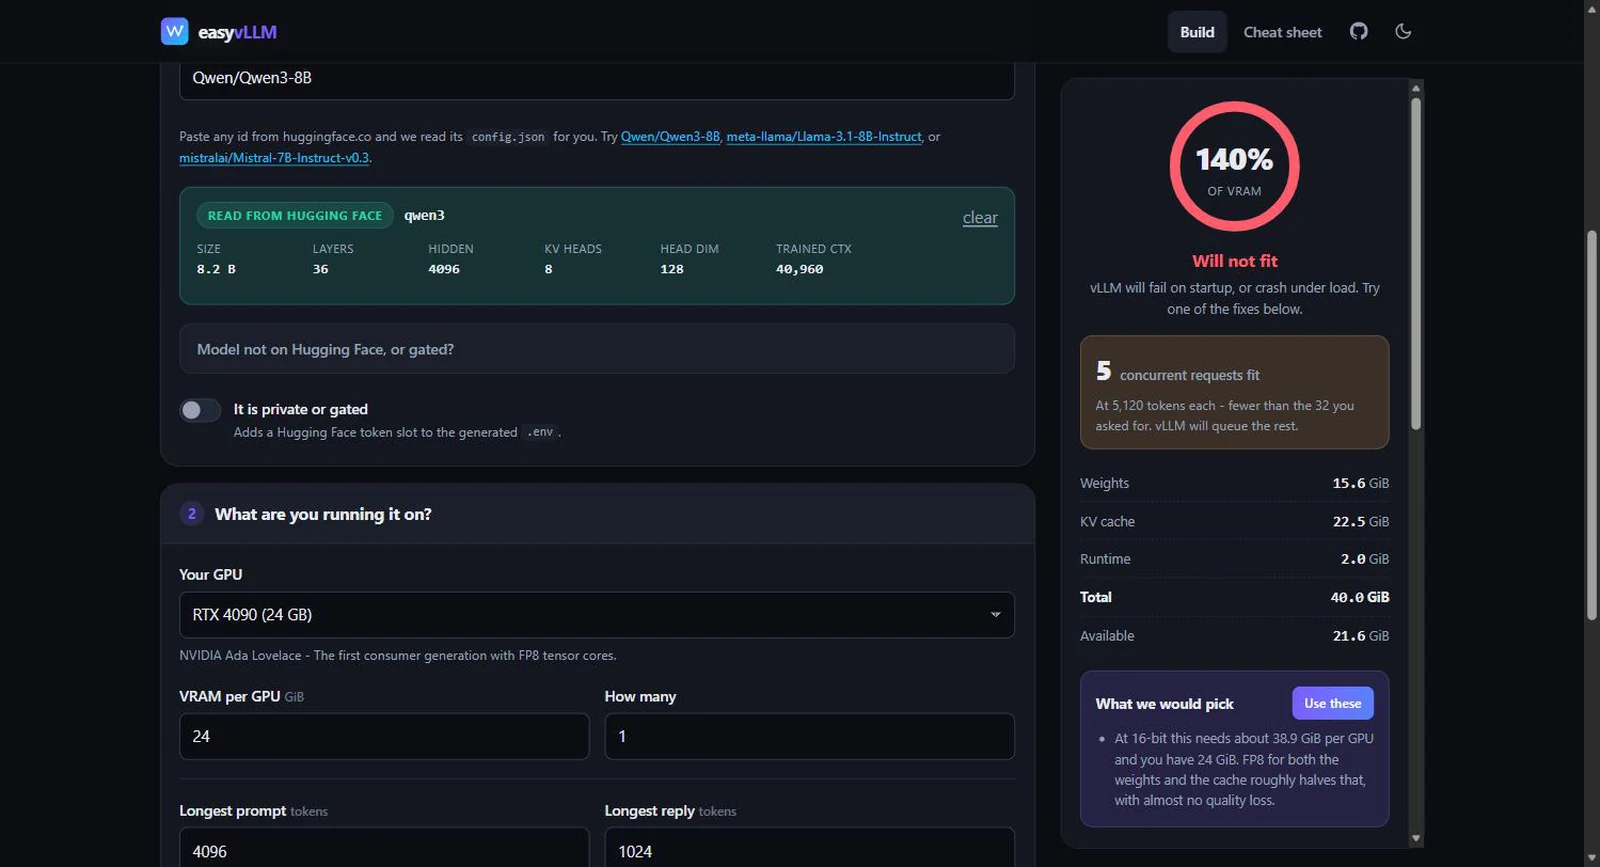Click the 36 layers value
The width and height of the screenshot is (1600, 867).
point(320,269)
